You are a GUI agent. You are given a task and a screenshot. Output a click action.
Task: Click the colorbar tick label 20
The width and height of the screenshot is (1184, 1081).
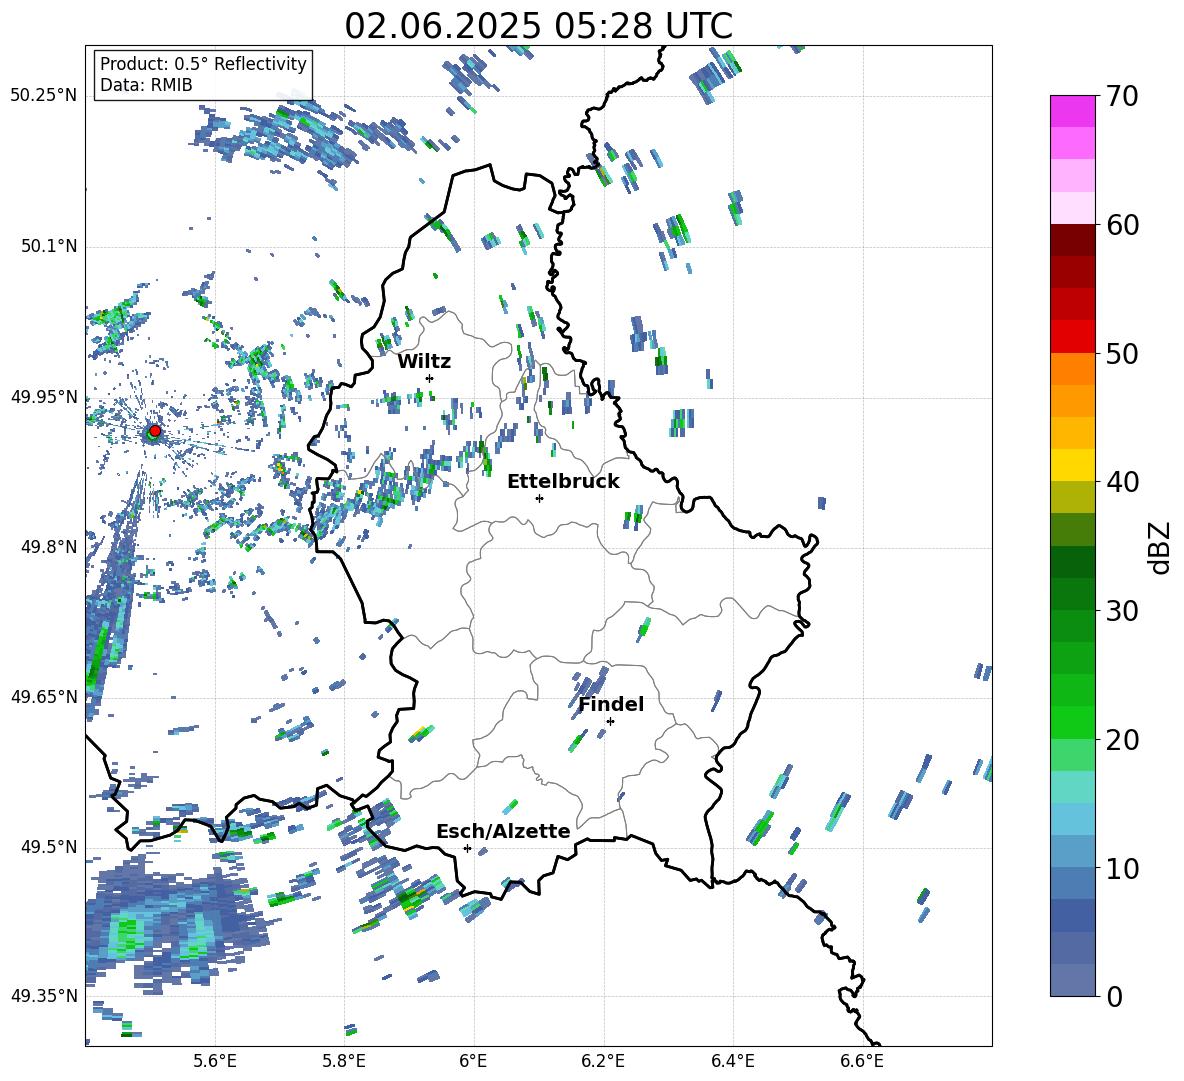pyautogui.click(x=1121, y=740)
